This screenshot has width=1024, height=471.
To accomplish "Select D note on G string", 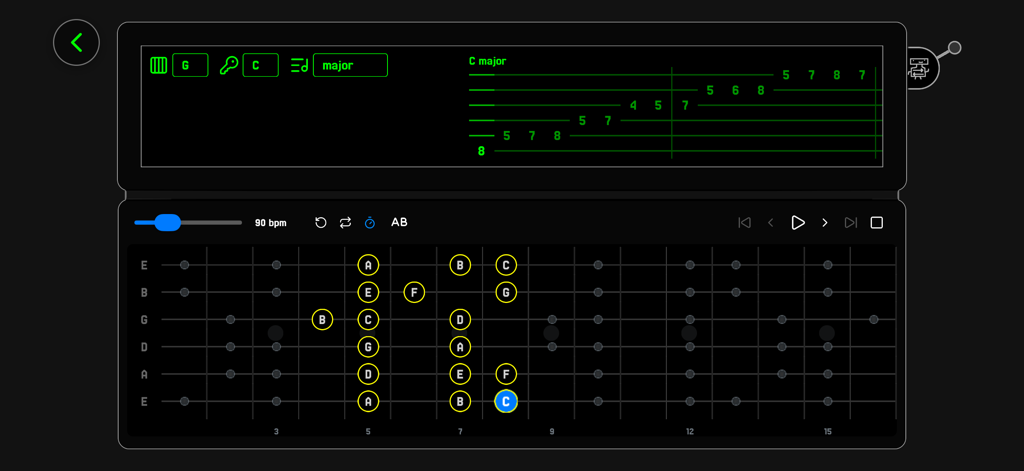I will click(460, 319).
